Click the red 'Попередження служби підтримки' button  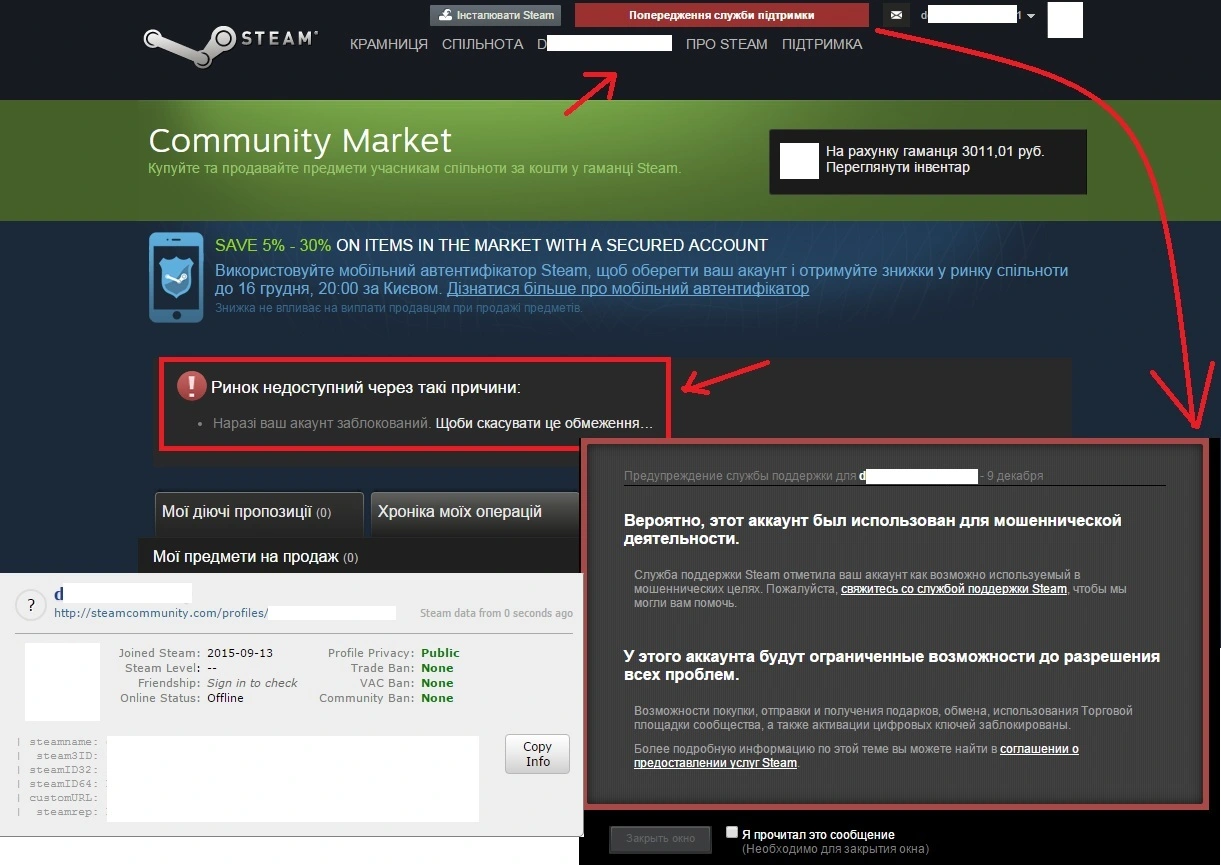coord(722,15)
